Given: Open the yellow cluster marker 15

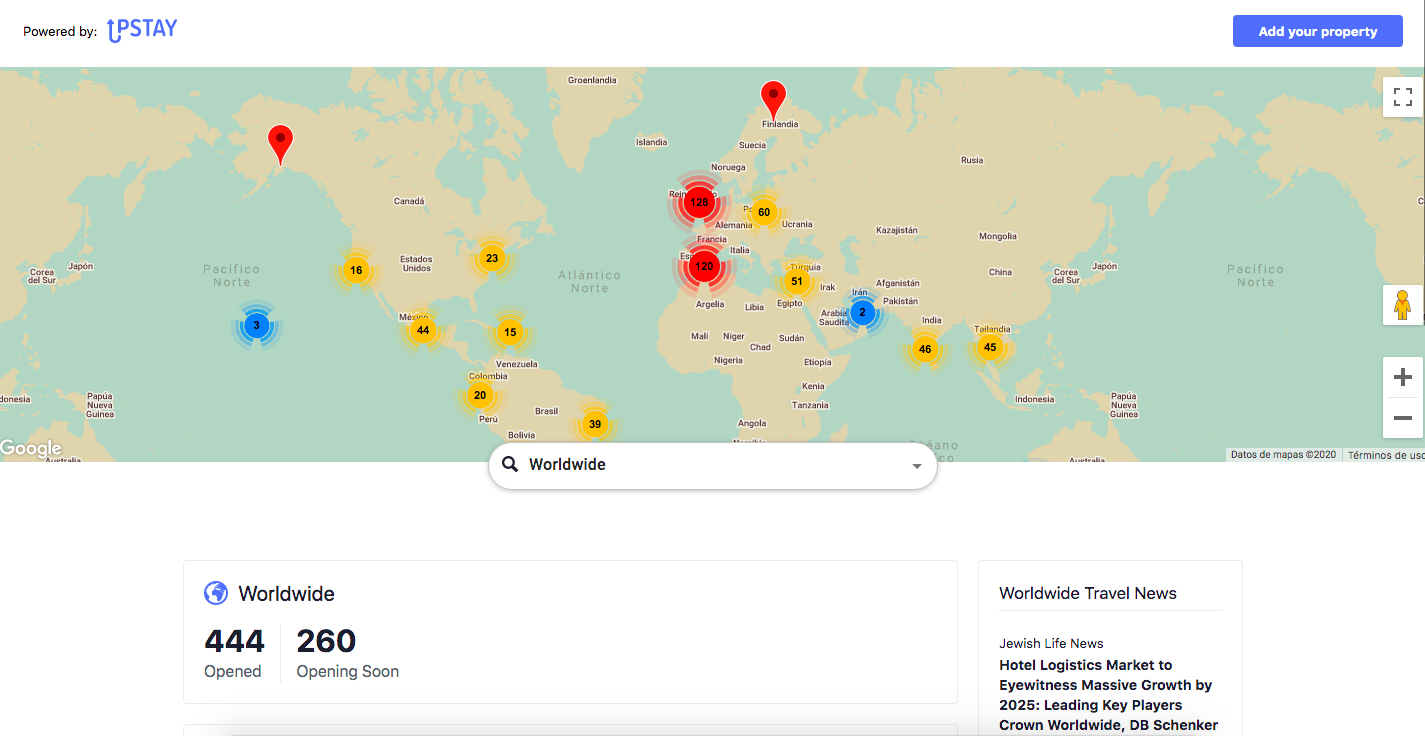Looking at the screenshot, I should (x=510, y=332).
